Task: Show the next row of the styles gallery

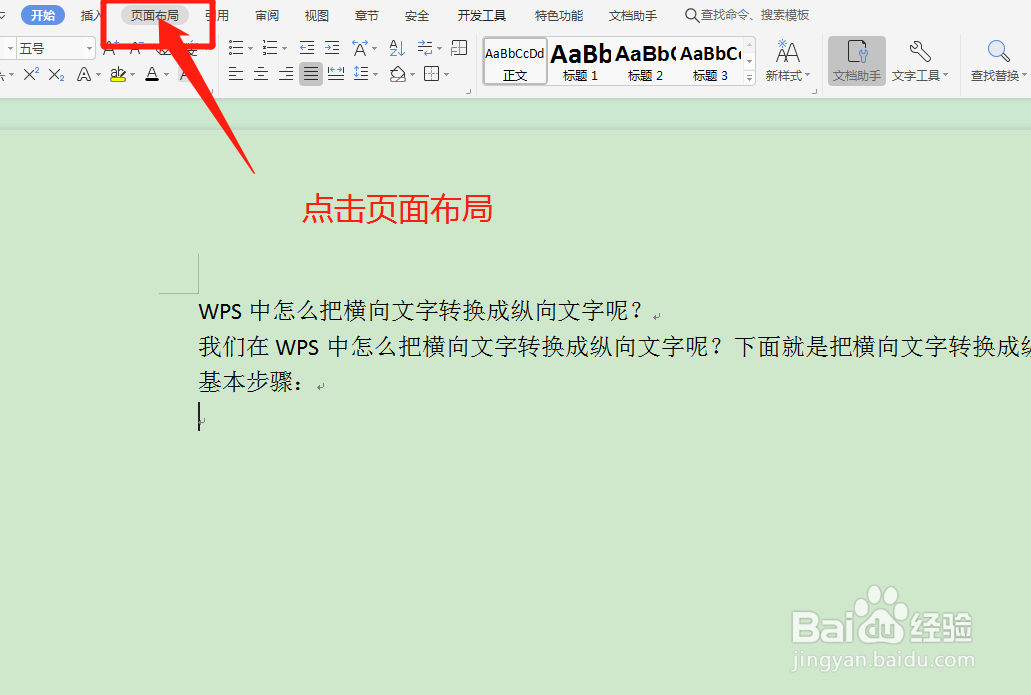Action: point(749,61)
